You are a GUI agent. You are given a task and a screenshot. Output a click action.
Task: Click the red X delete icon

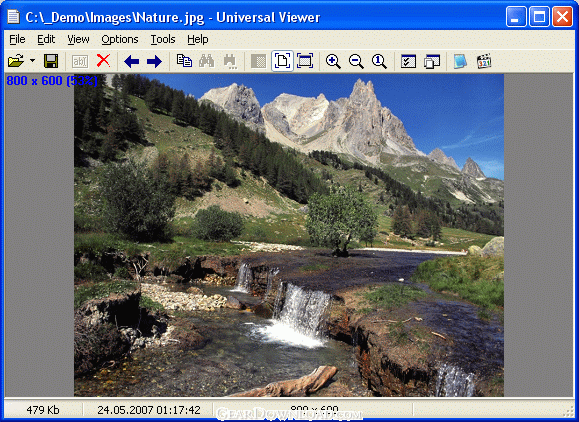pyautogui.click(x=103, y=61)
